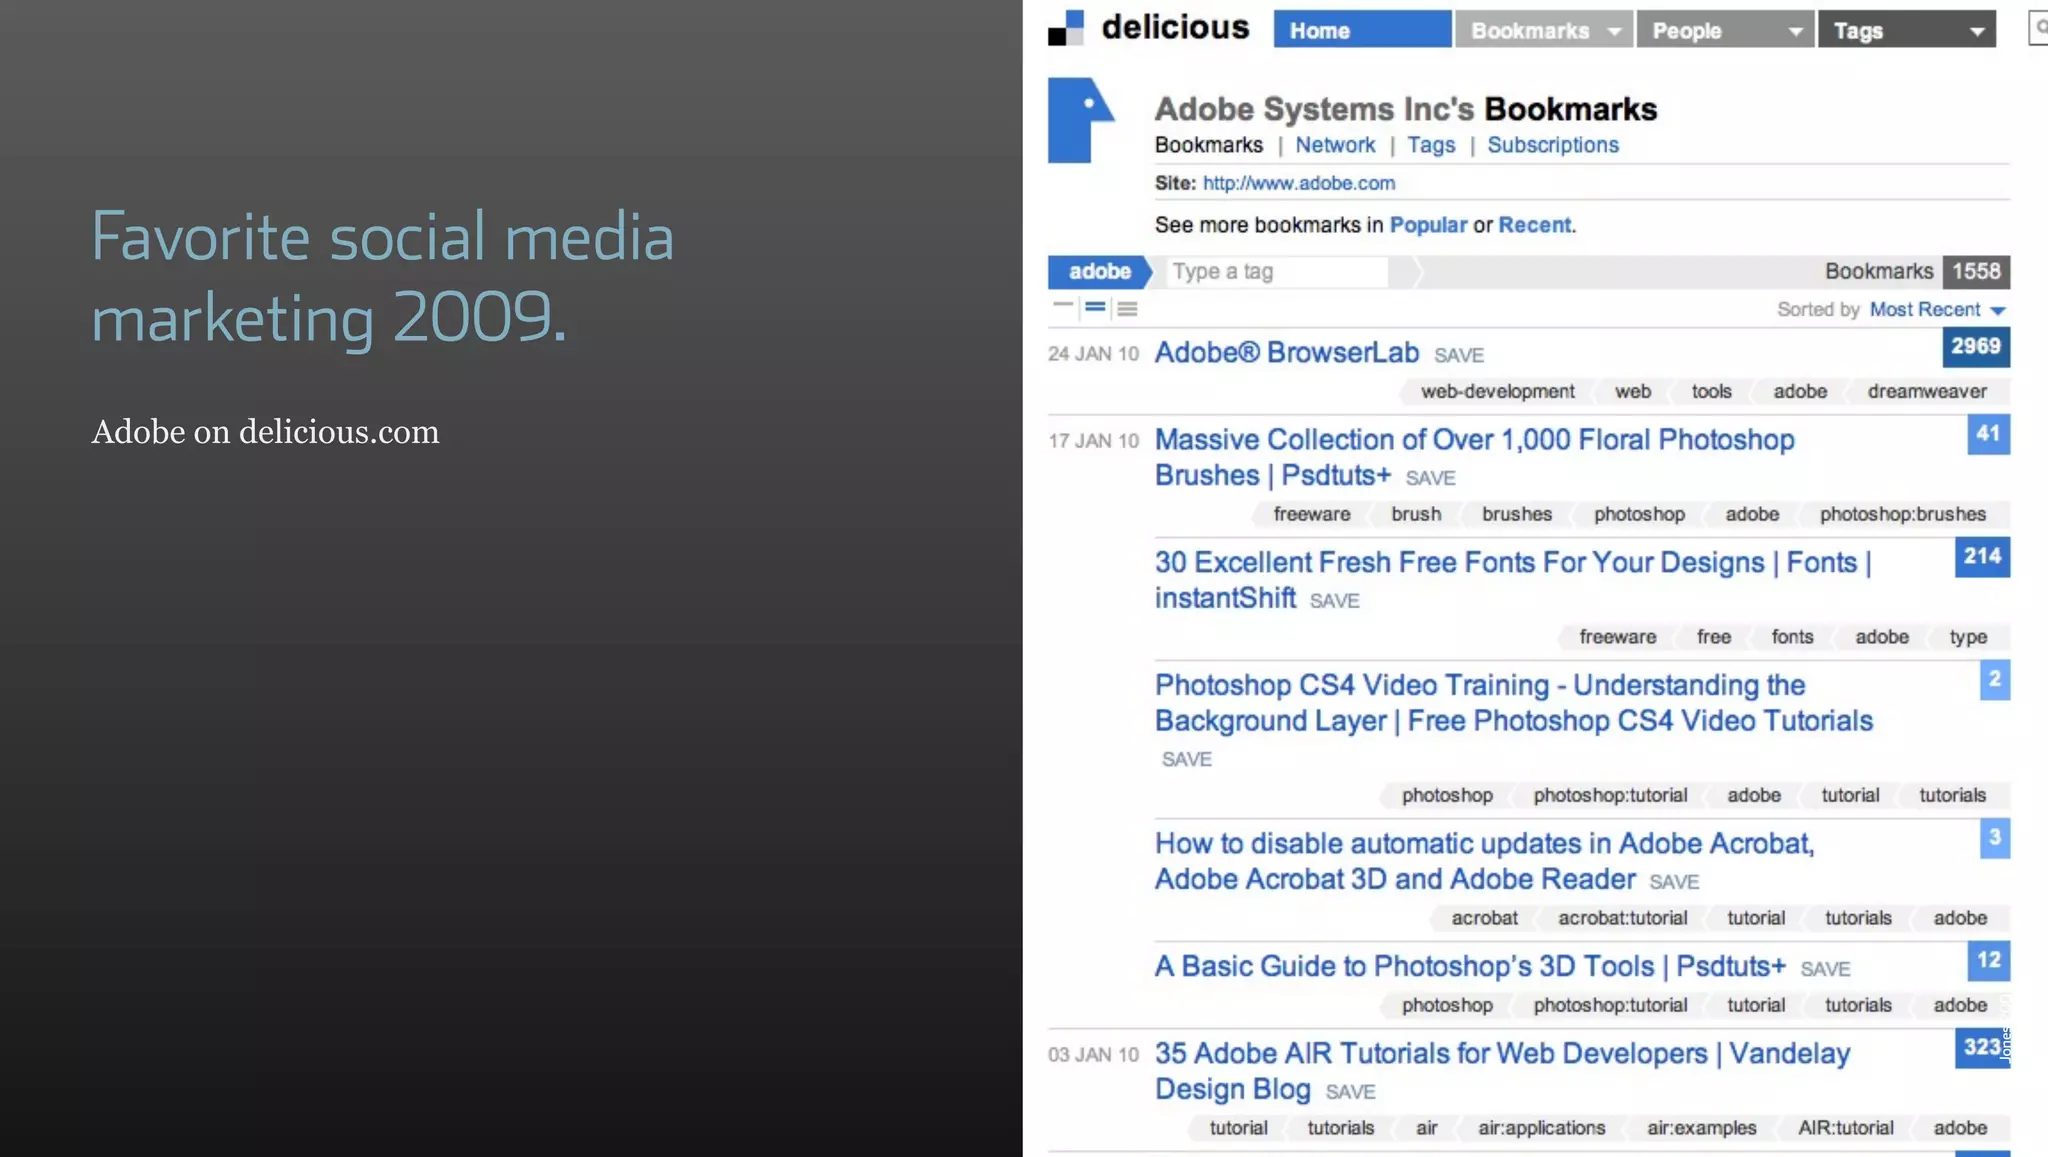Open the Recent bookmarks link
The height and width of the screenshot is (1157, 2048).
1534,225
